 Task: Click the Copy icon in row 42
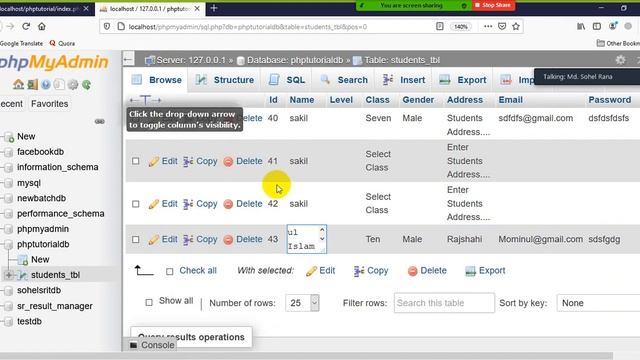pyautogui.click(x=188, y=204)
